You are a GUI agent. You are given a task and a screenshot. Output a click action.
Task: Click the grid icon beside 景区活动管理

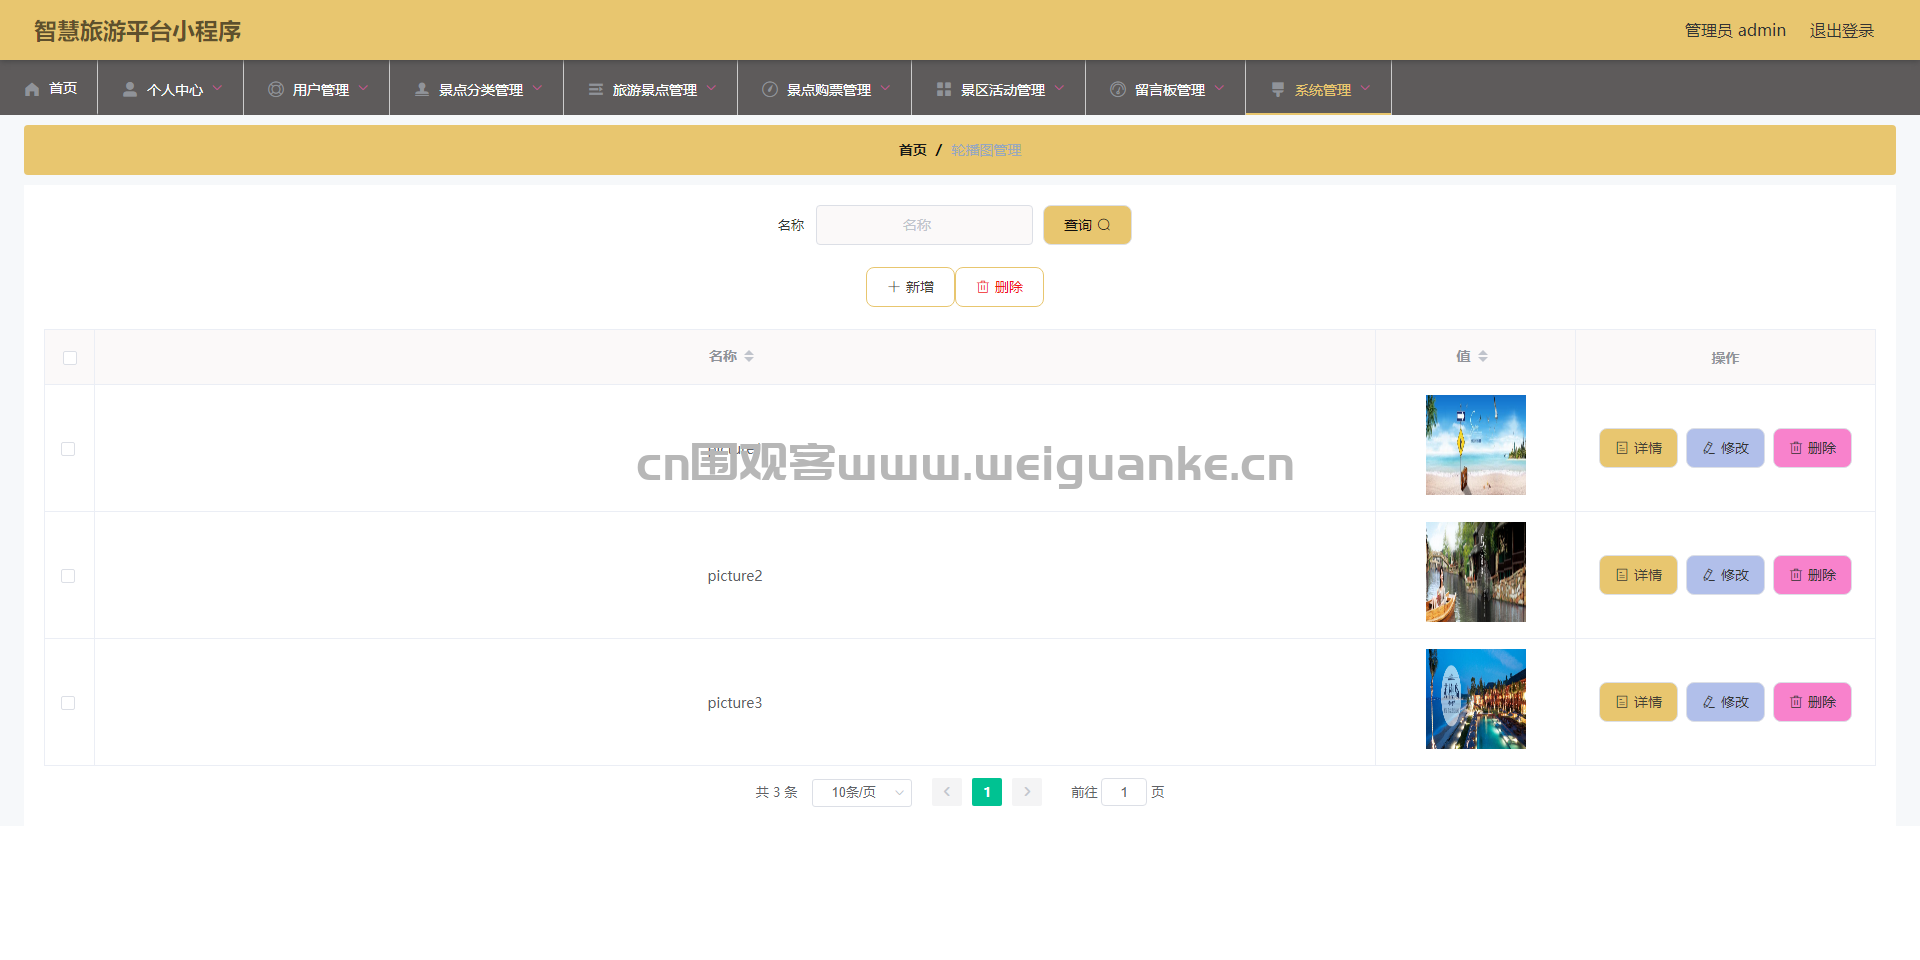[944, 89]
